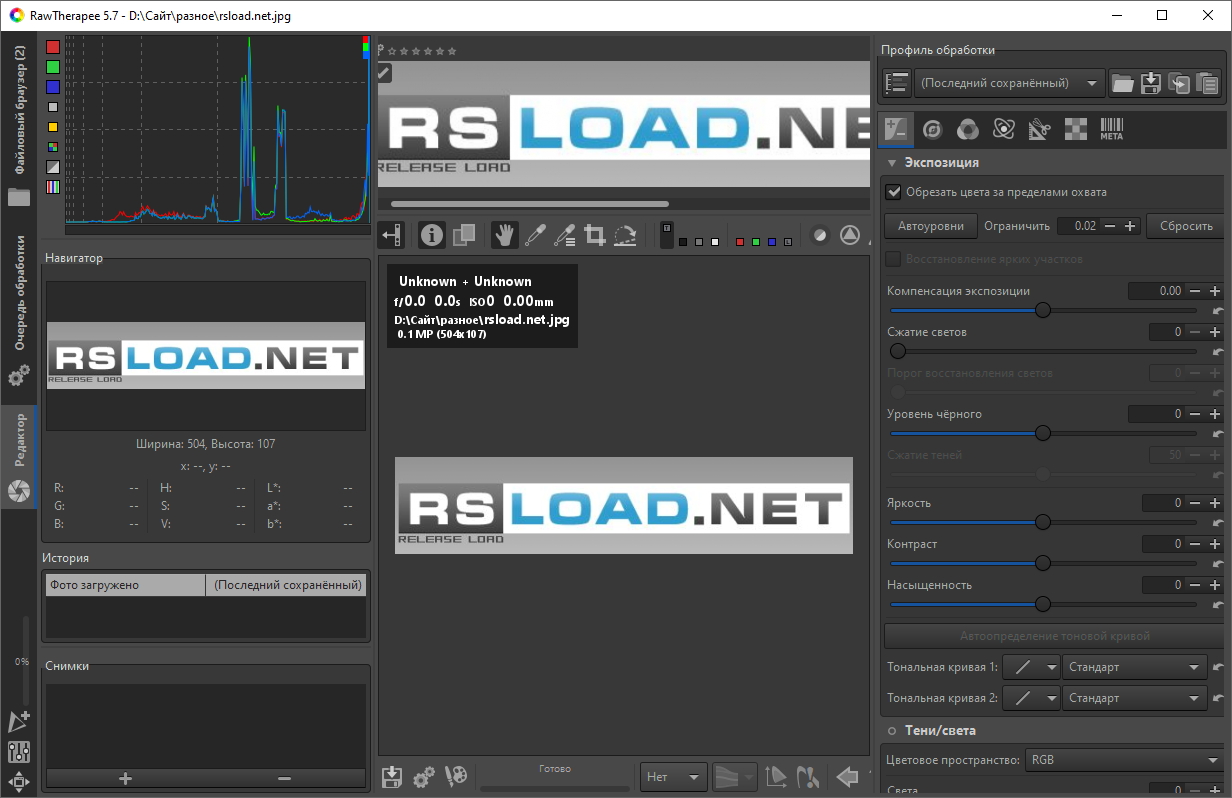Image resolution: width=1232 pixels, height=798 pixels.
Task: Select the Straighten/rotate tool
Action: 625,236
